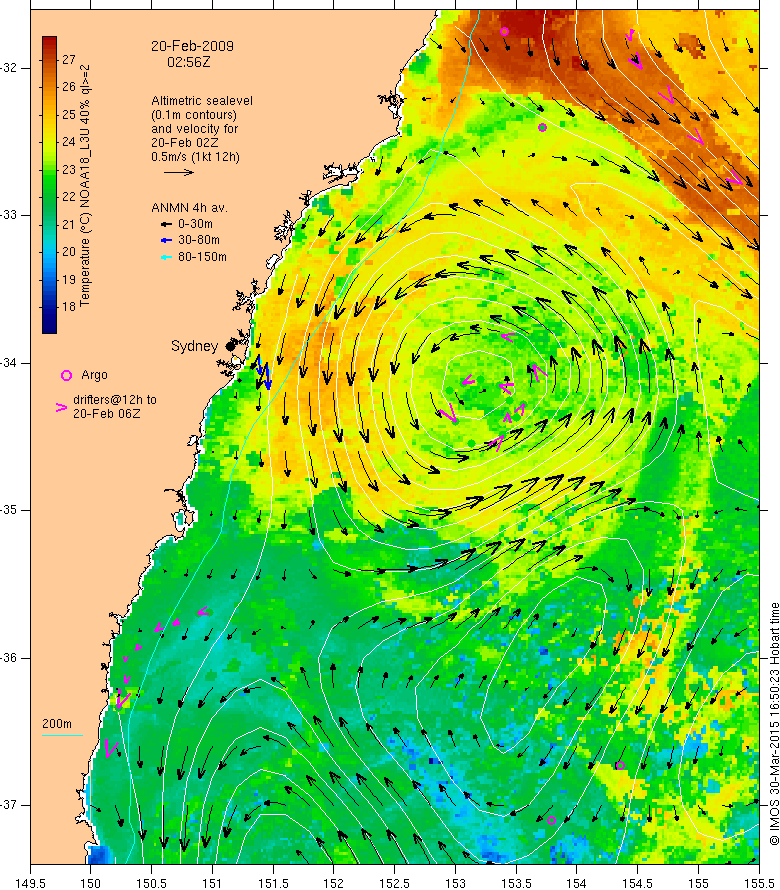Click the 0.5m/s (1kt 12h) scale text
This screenshot has height=890, width=780.
(x=195, y=157)
